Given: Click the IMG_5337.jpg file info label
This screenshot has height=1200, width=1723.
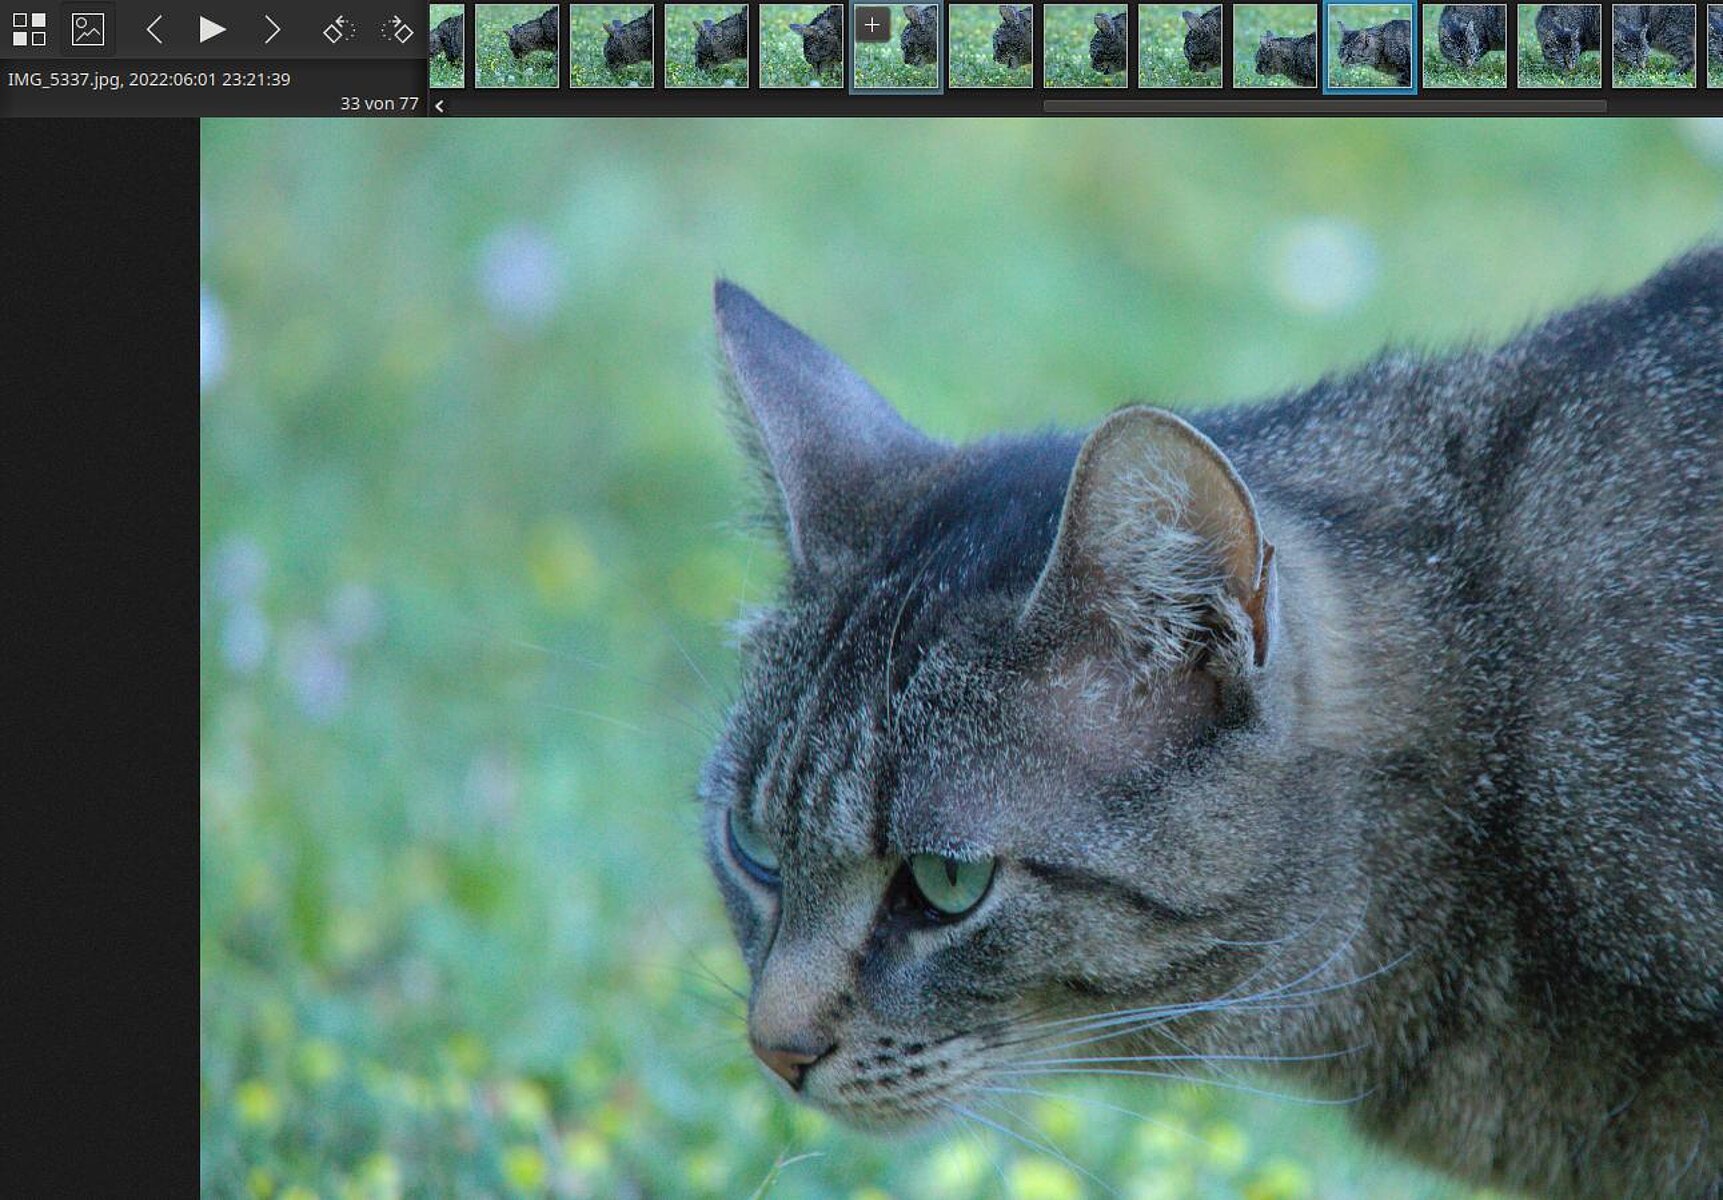Looking at the screenshot, I should (x=149, y=79).
